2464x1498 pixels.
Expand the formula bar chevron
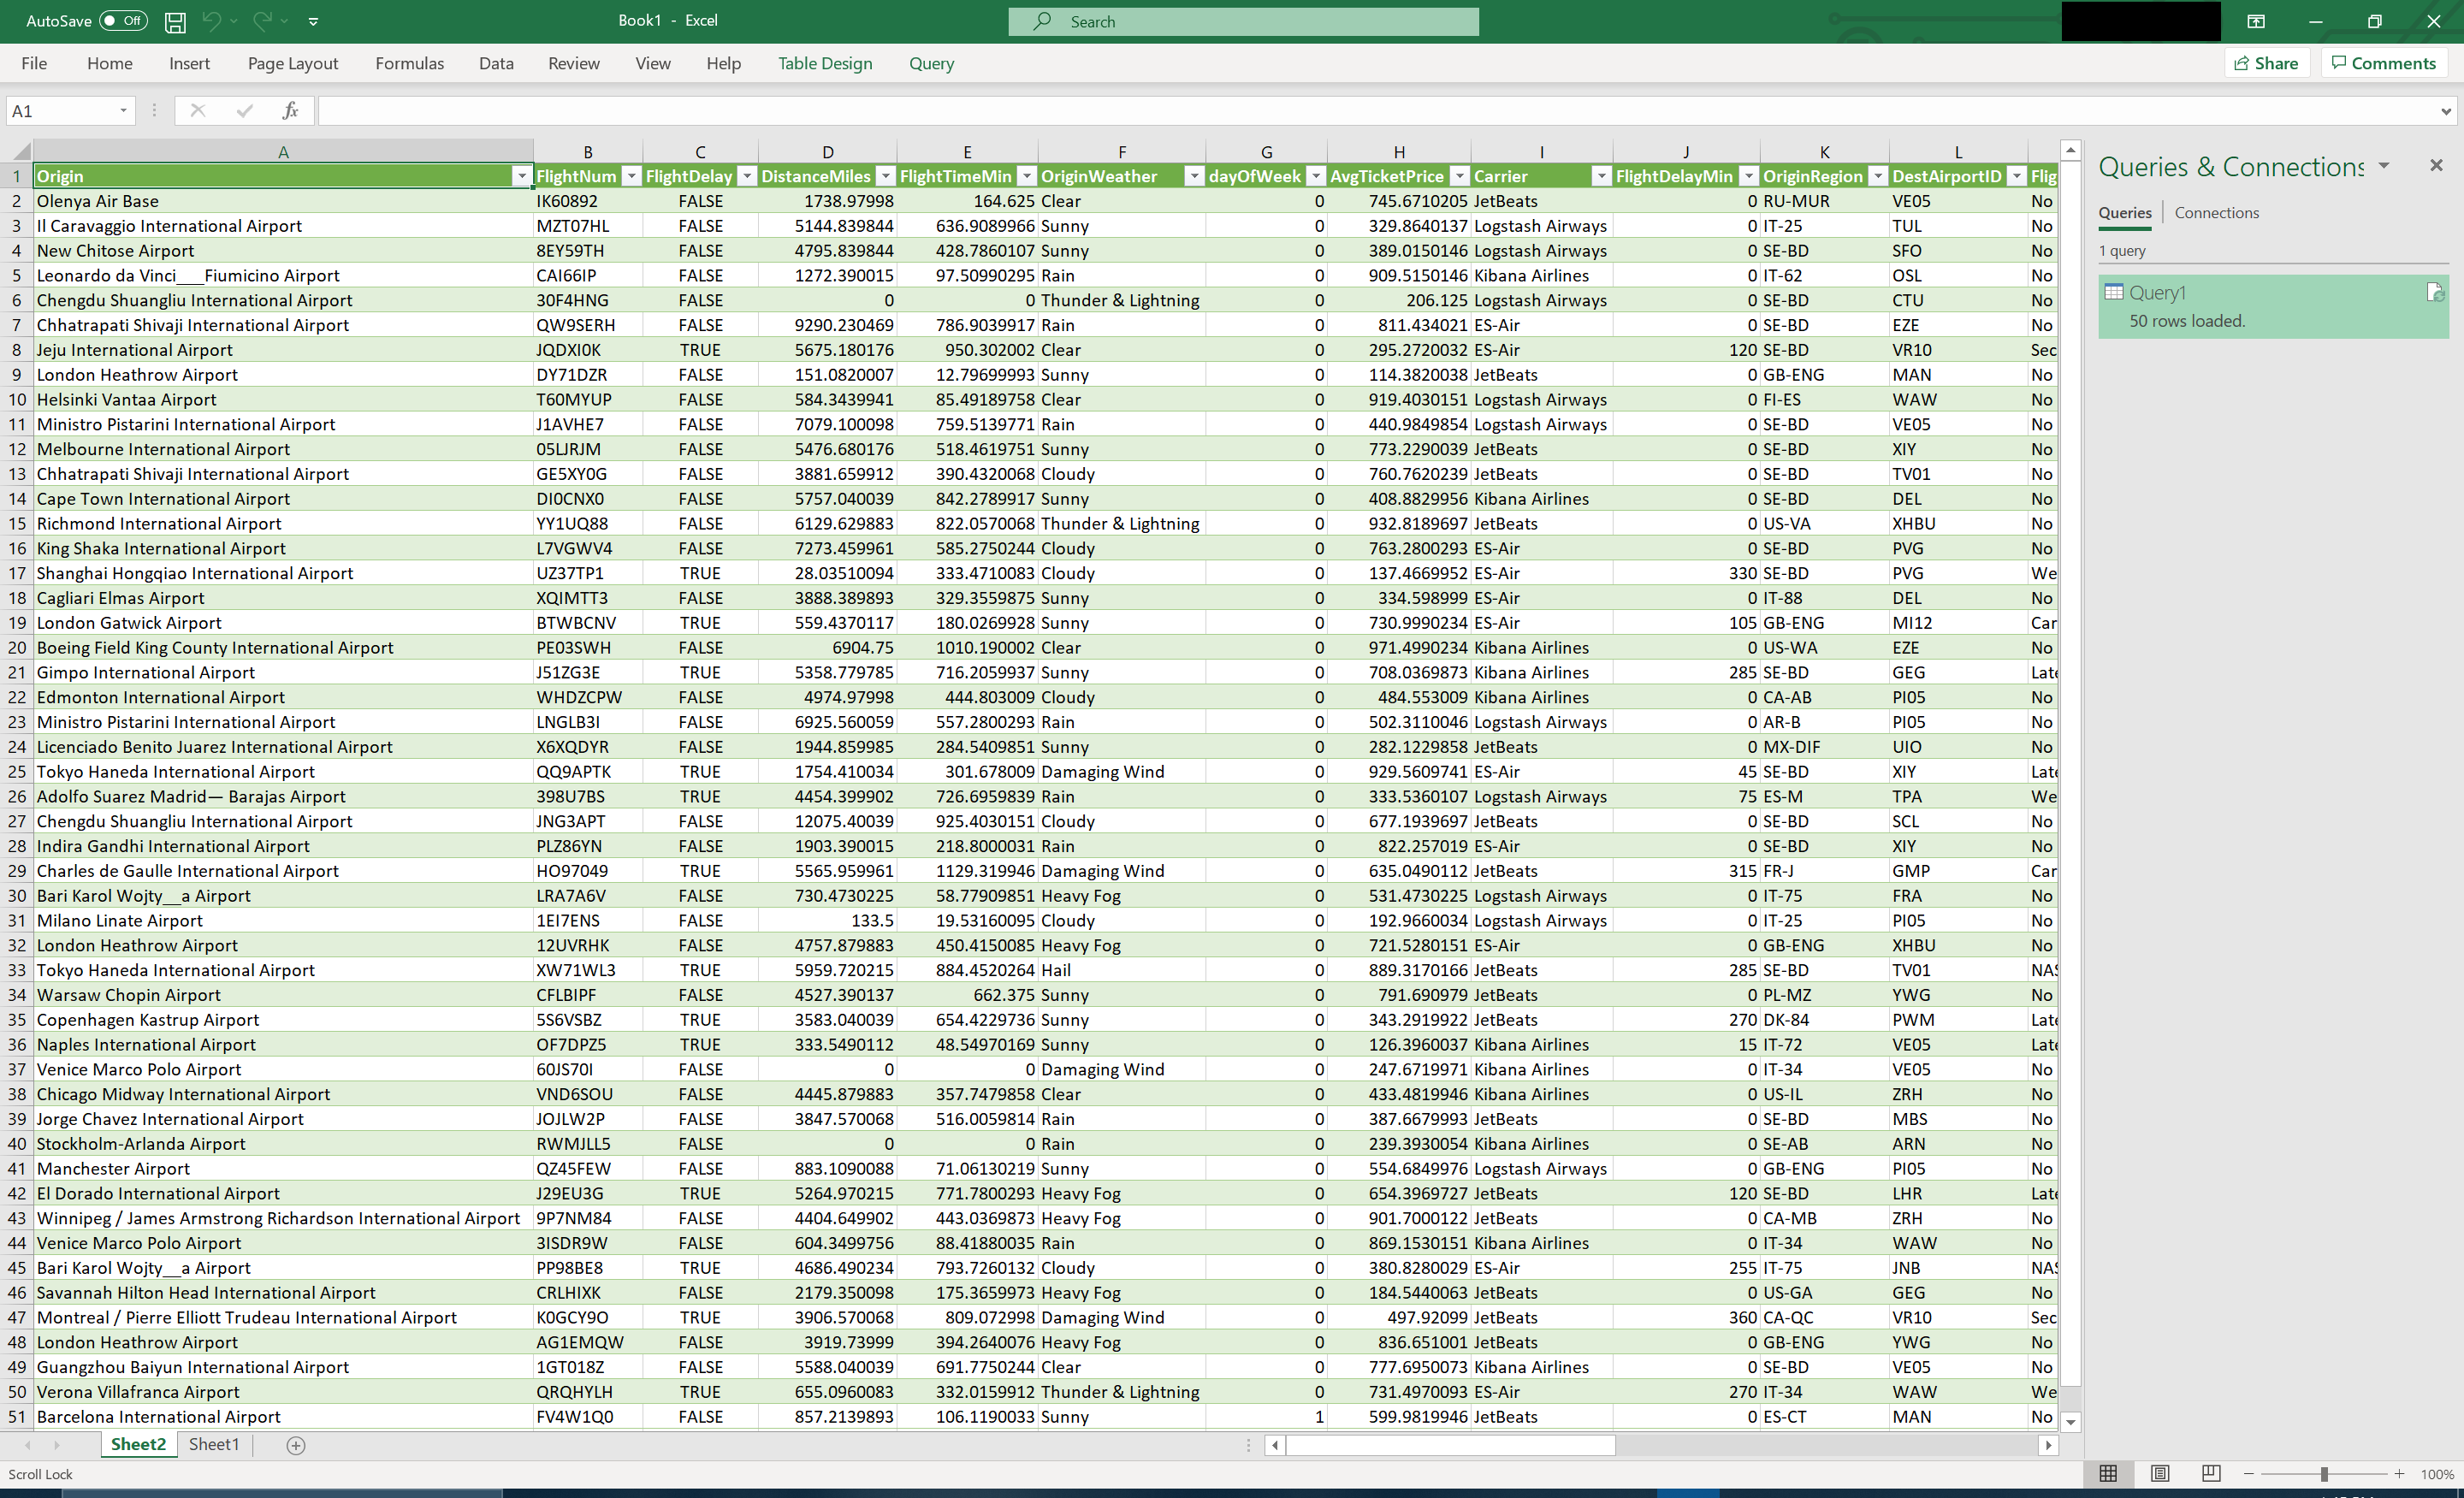tap(2446, 111)
